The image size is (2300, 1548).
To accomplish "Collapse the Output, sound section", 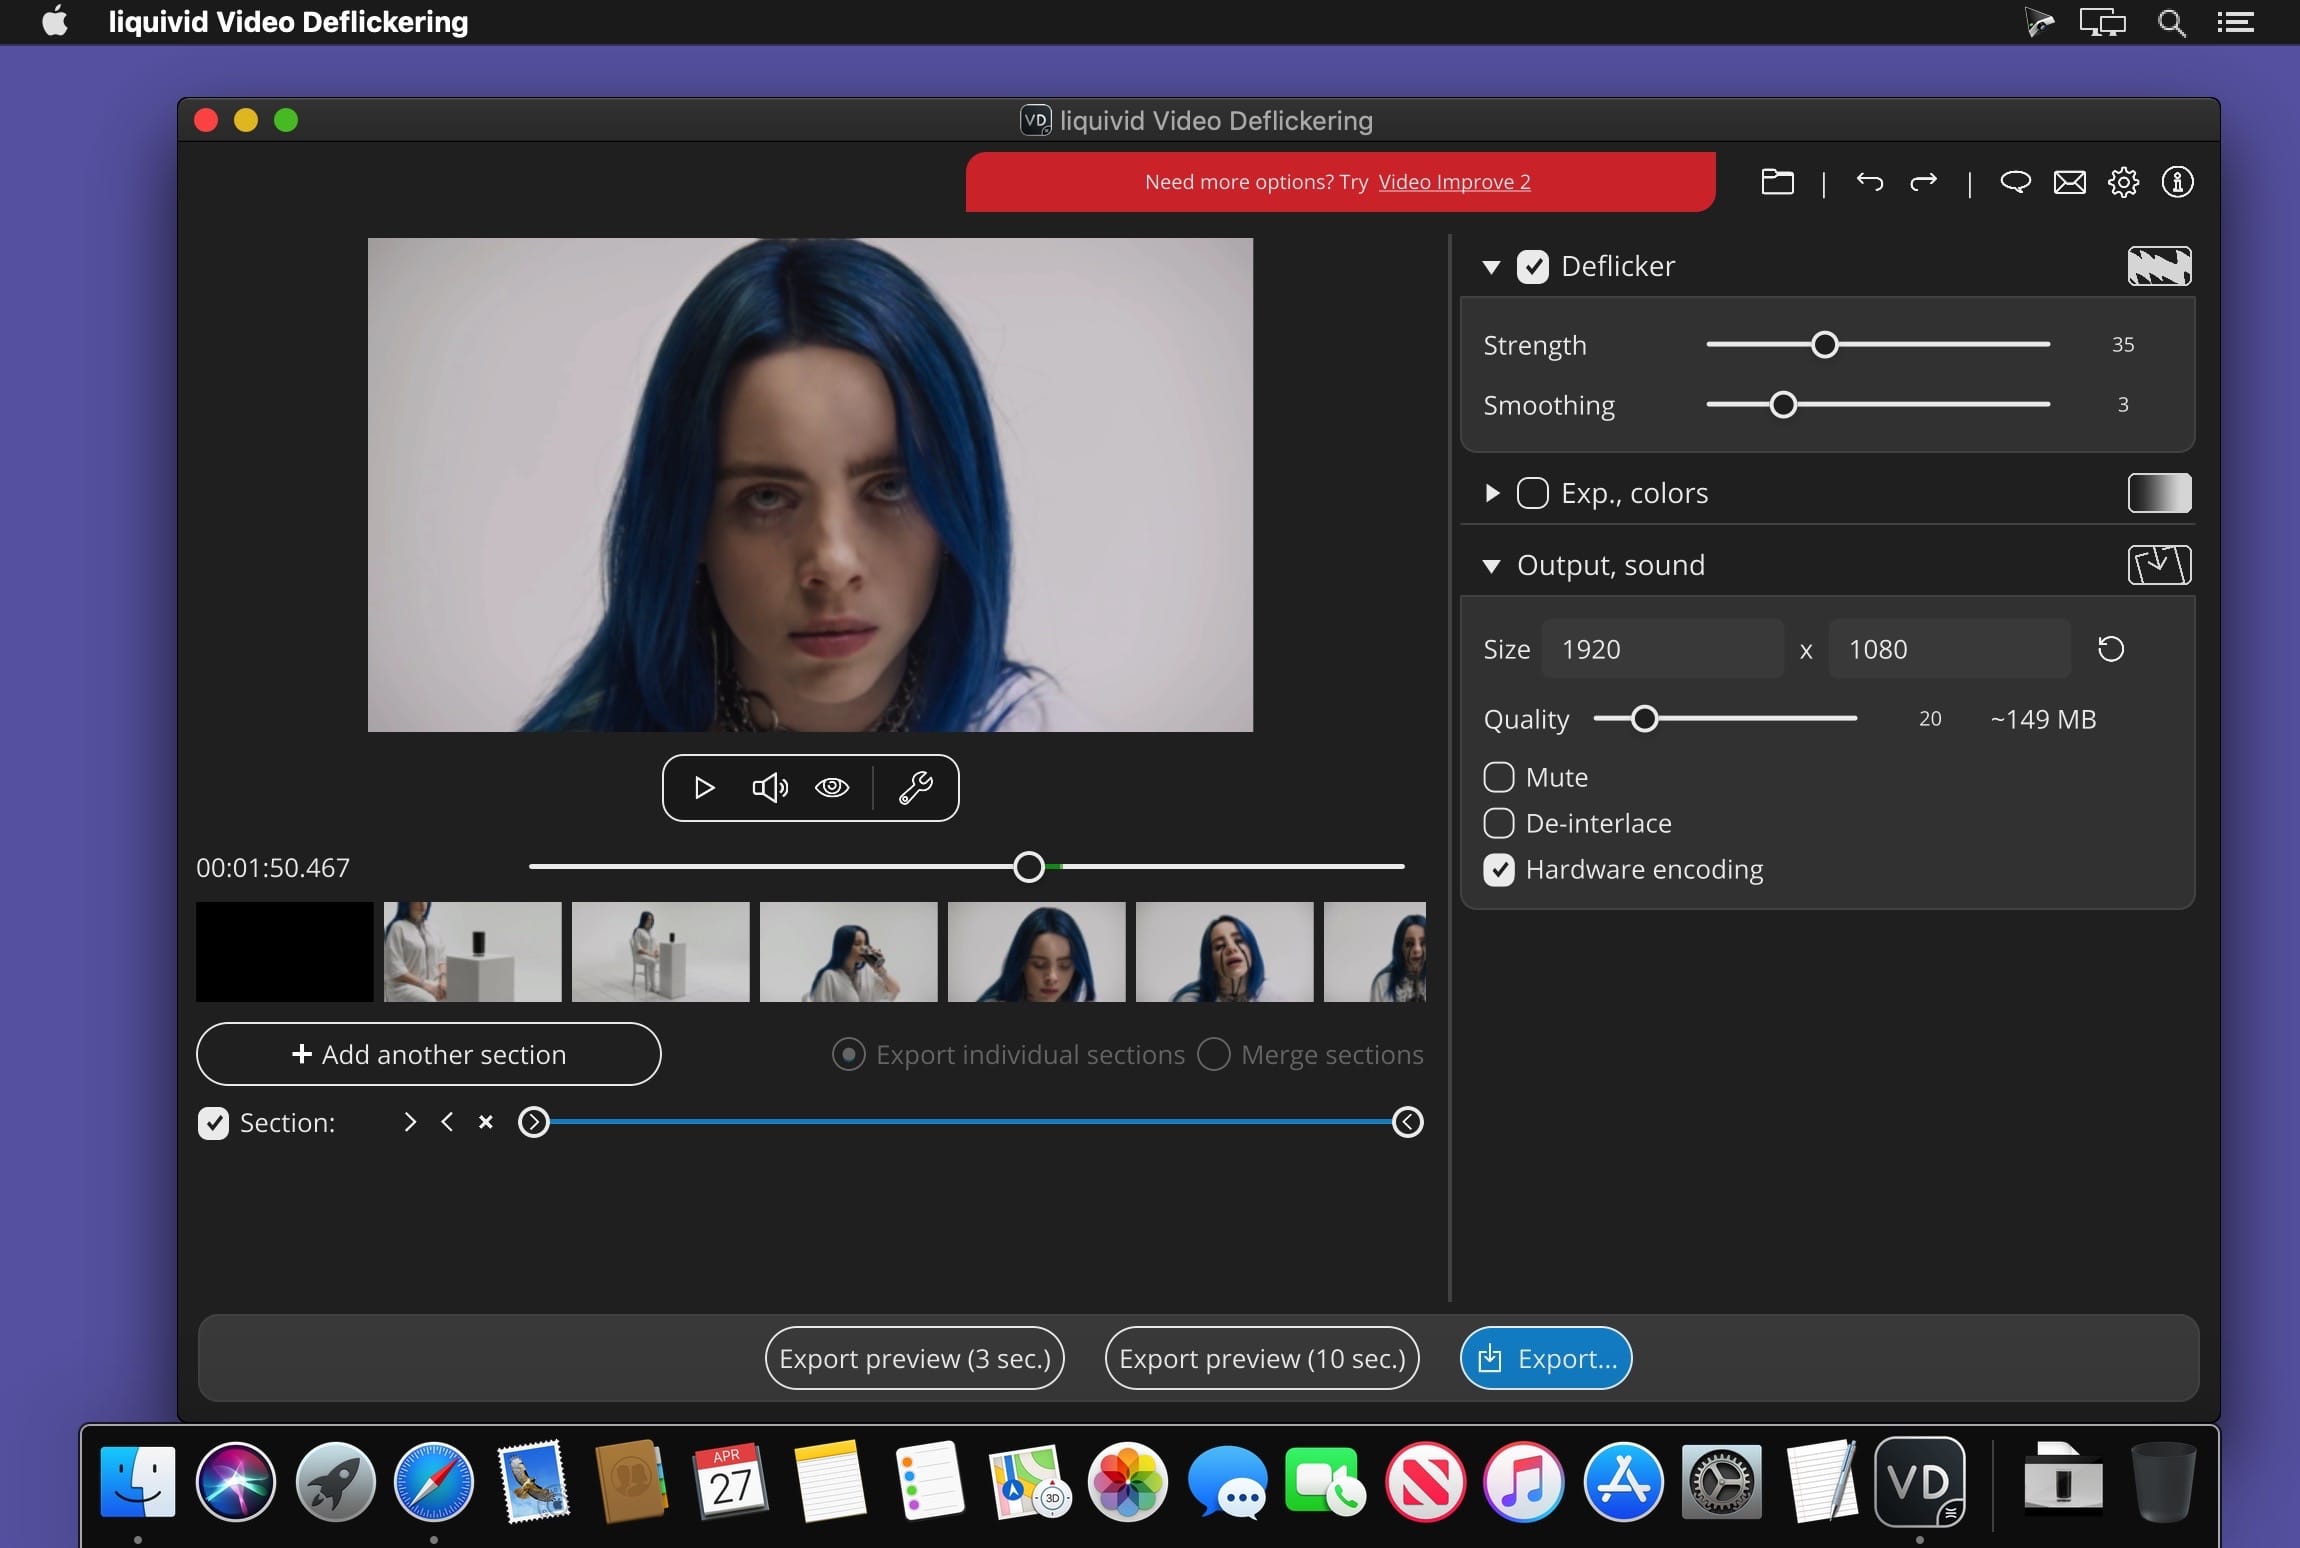I will point(1491,566).
